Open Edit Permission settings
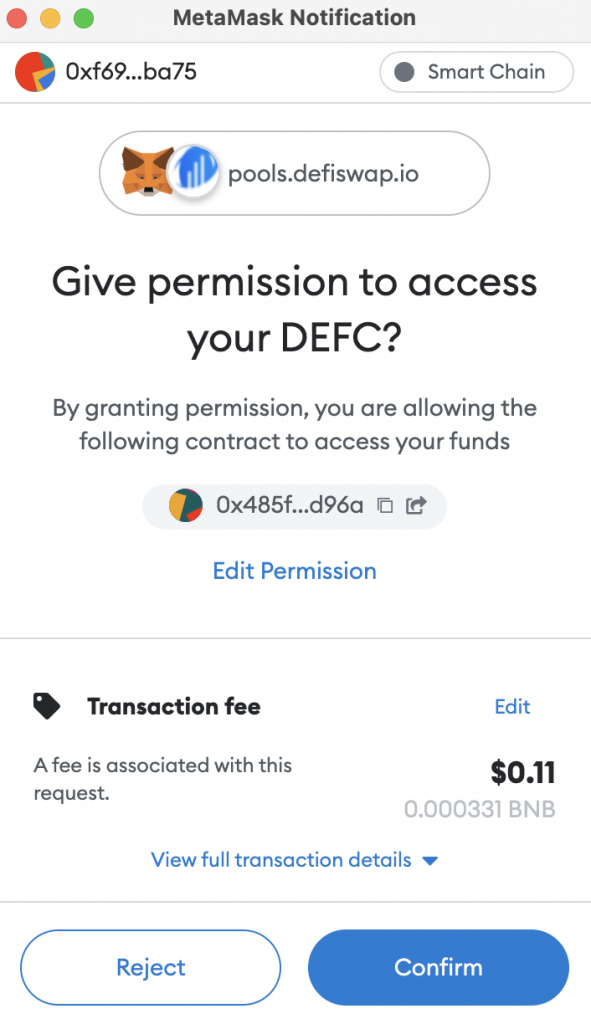This screenshot has height=1024, width=591. click(x=294, y=570)
